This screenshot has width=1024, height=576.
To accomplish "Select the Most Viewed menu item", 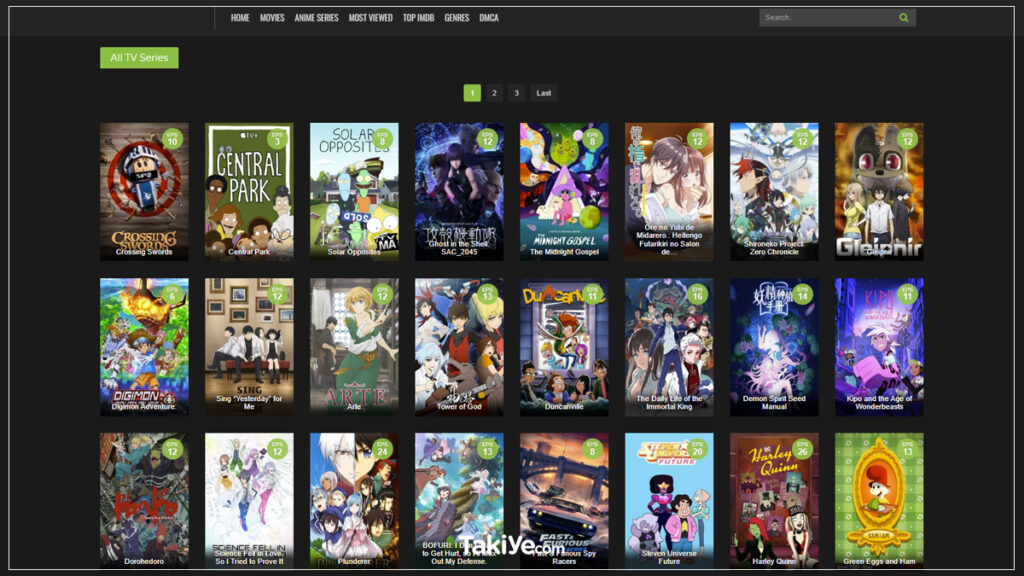I will tap(370, 18).
